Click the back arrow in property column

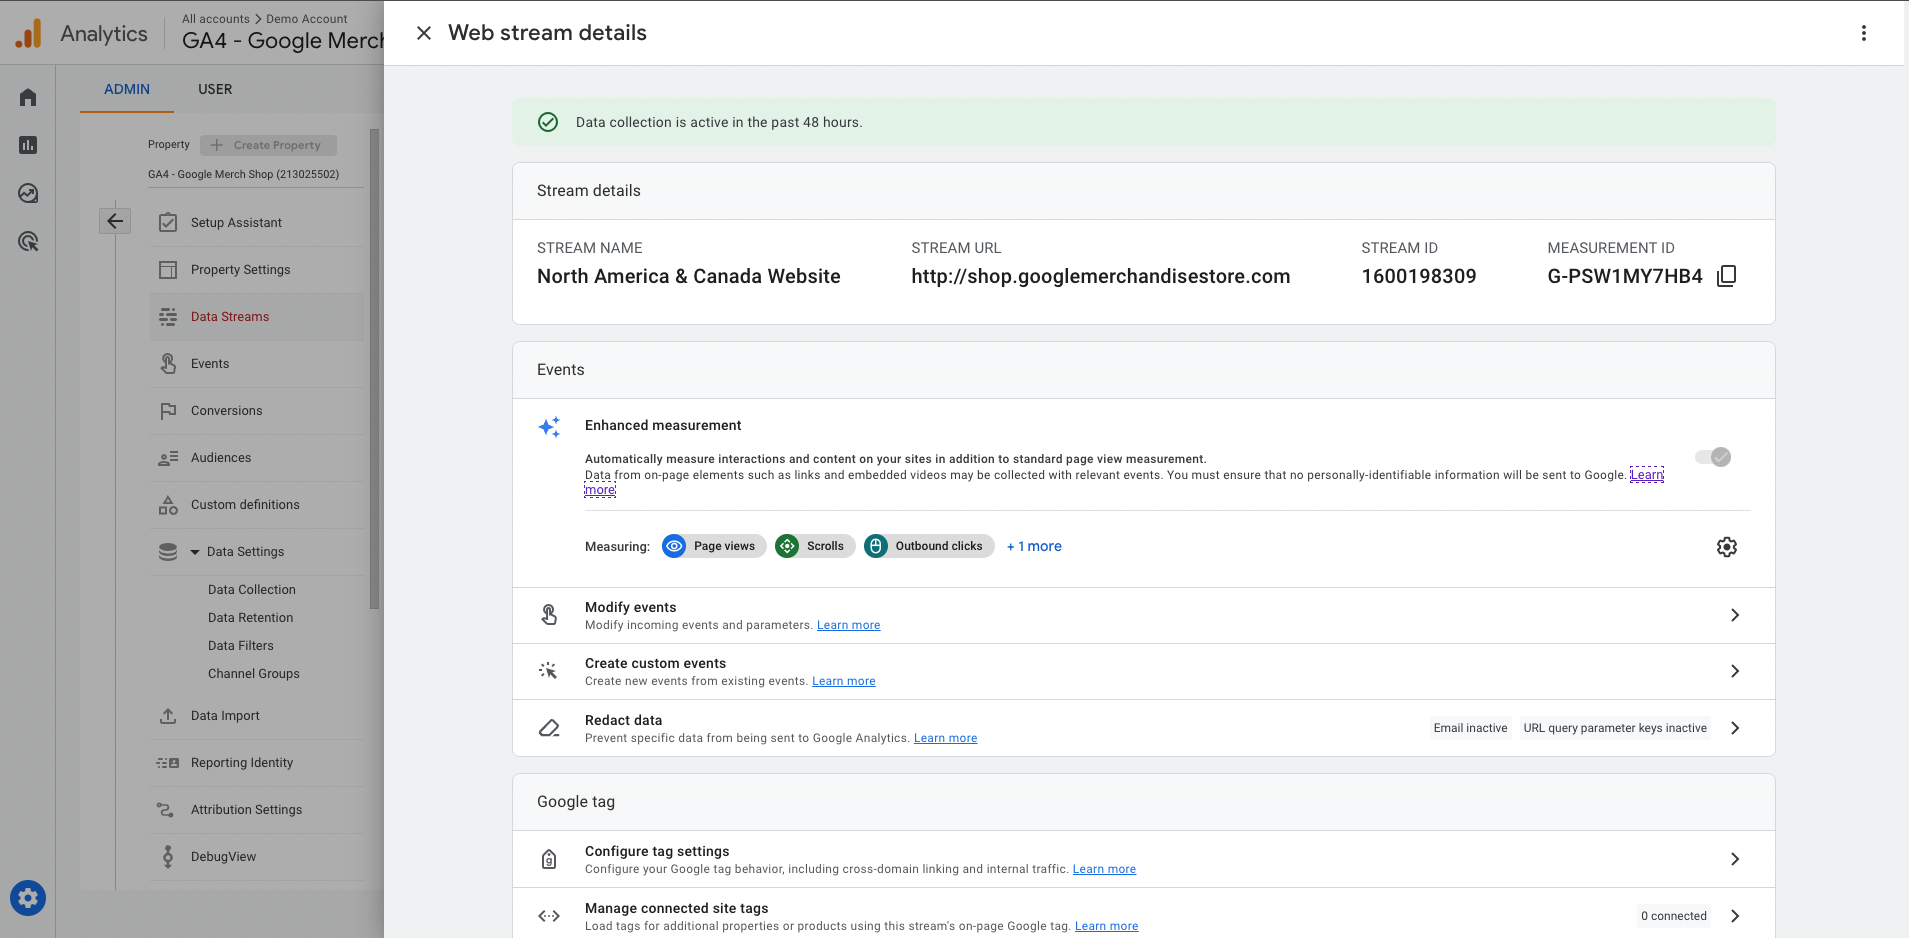(115, 221)
